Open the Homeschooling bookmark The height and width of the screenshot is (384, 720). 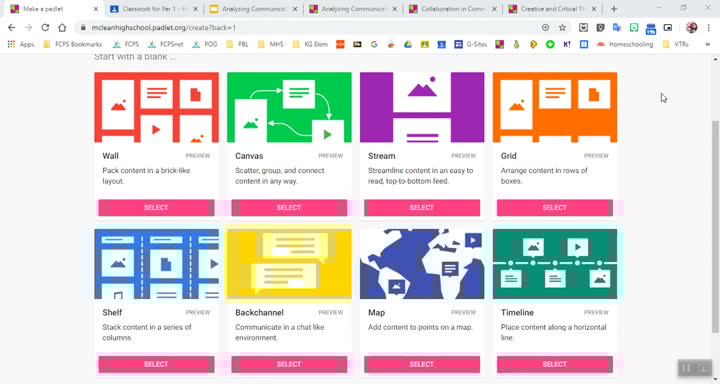click(625, 44)
